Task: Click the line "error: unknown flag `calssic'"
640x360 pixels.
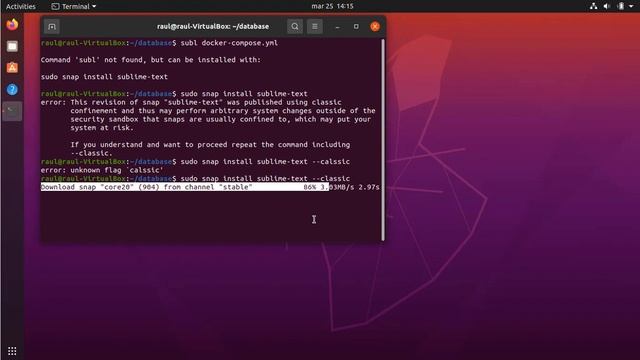Action: [x=102, y=170]
